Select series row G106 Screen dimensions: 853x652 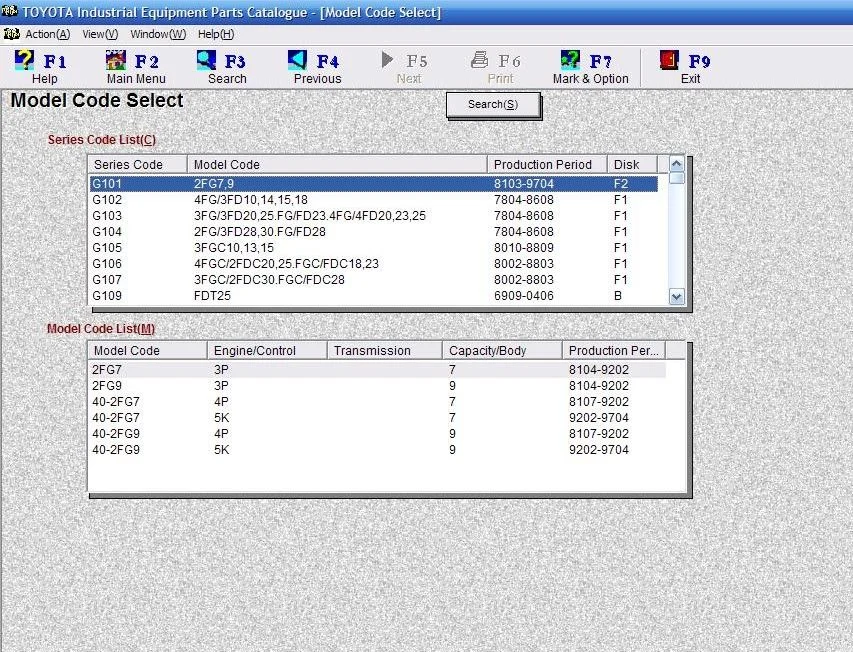click(374, 264)
